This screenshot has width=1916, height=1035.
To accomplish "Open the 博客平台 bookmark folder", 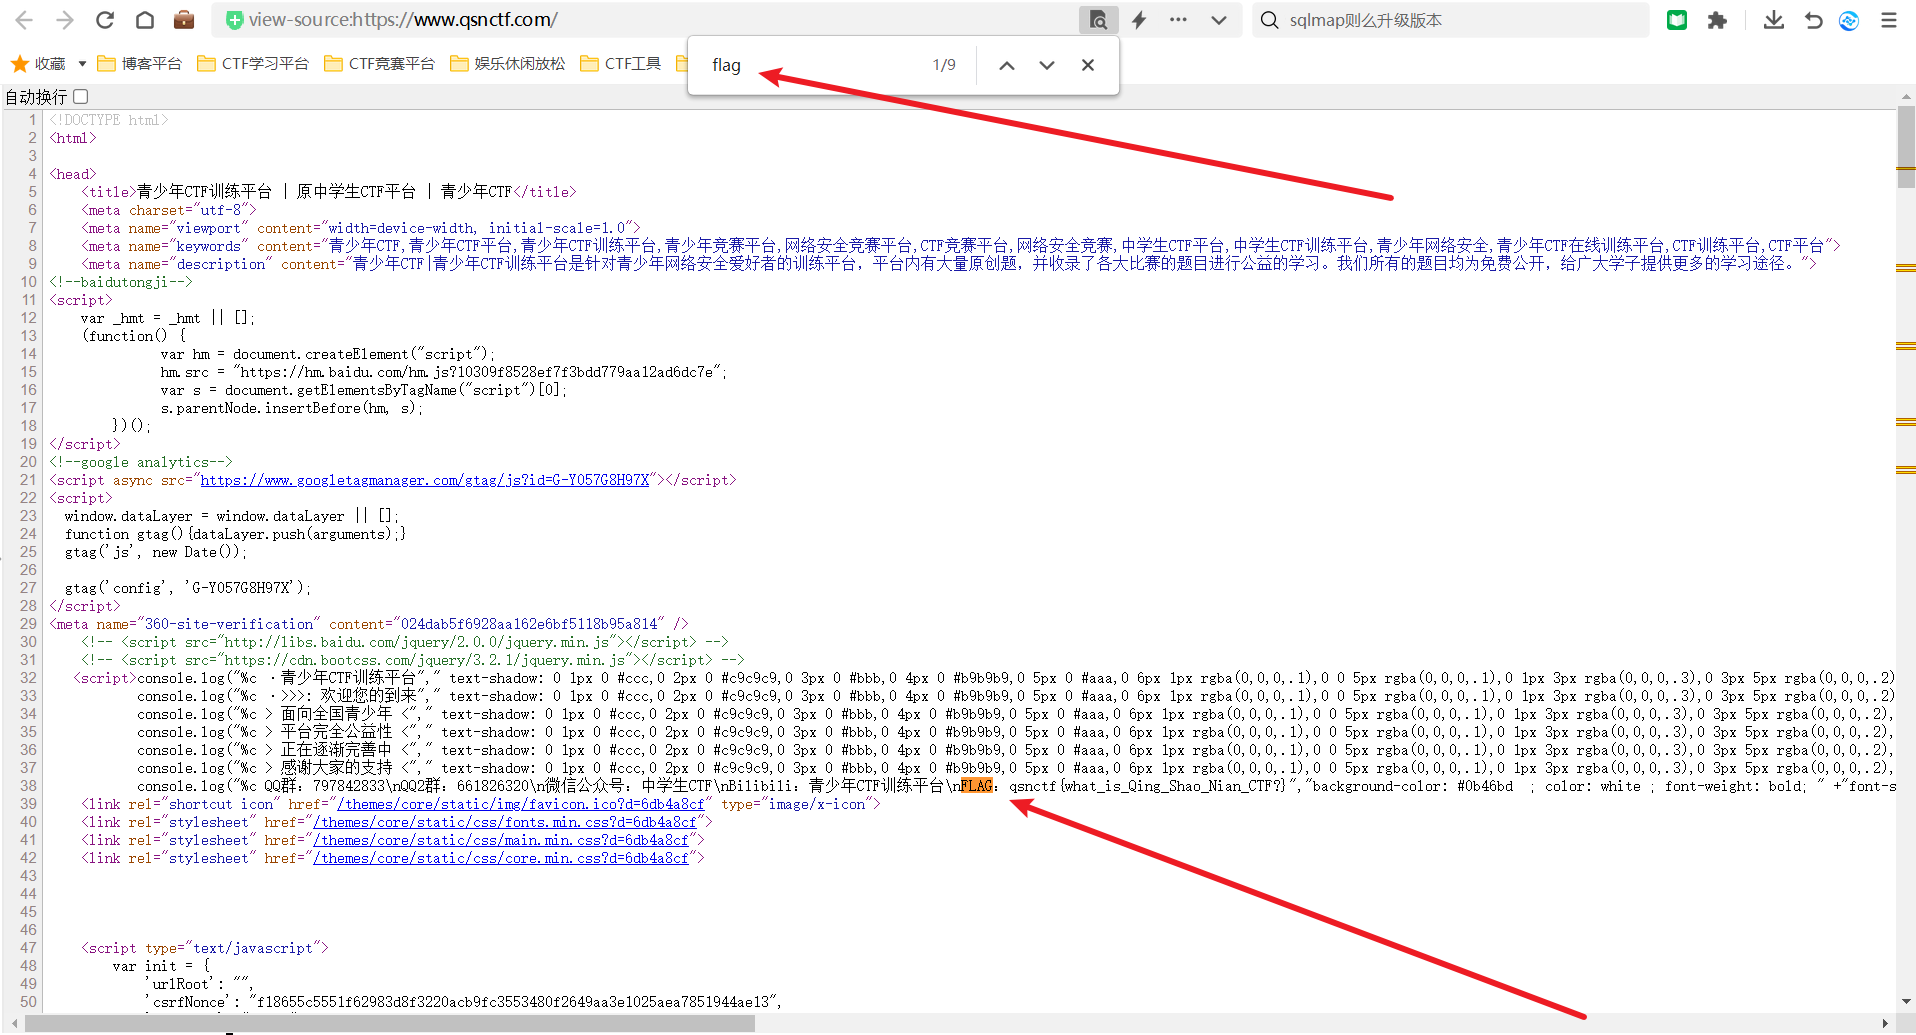I will pyautogui.click(x=139, y=64).
